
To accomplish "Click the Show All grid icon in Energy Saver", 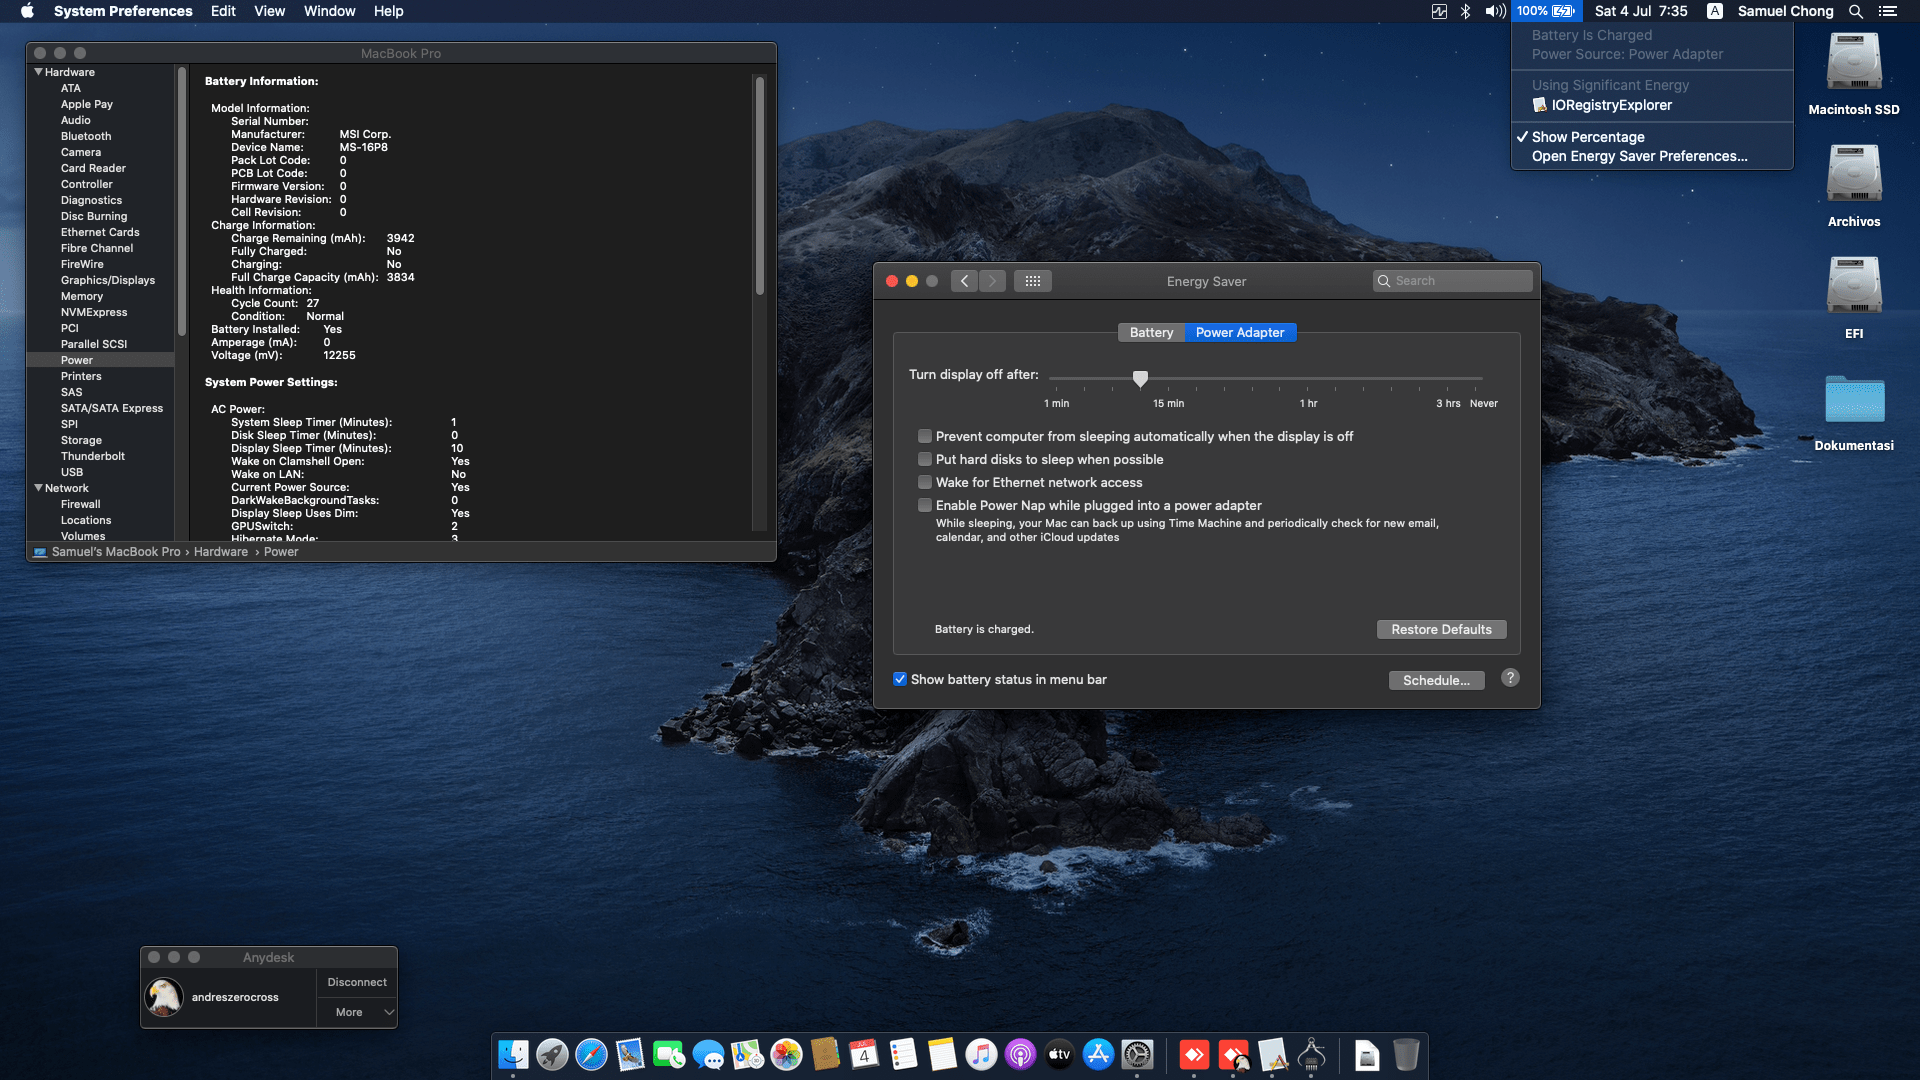I will click(1033, 281).
